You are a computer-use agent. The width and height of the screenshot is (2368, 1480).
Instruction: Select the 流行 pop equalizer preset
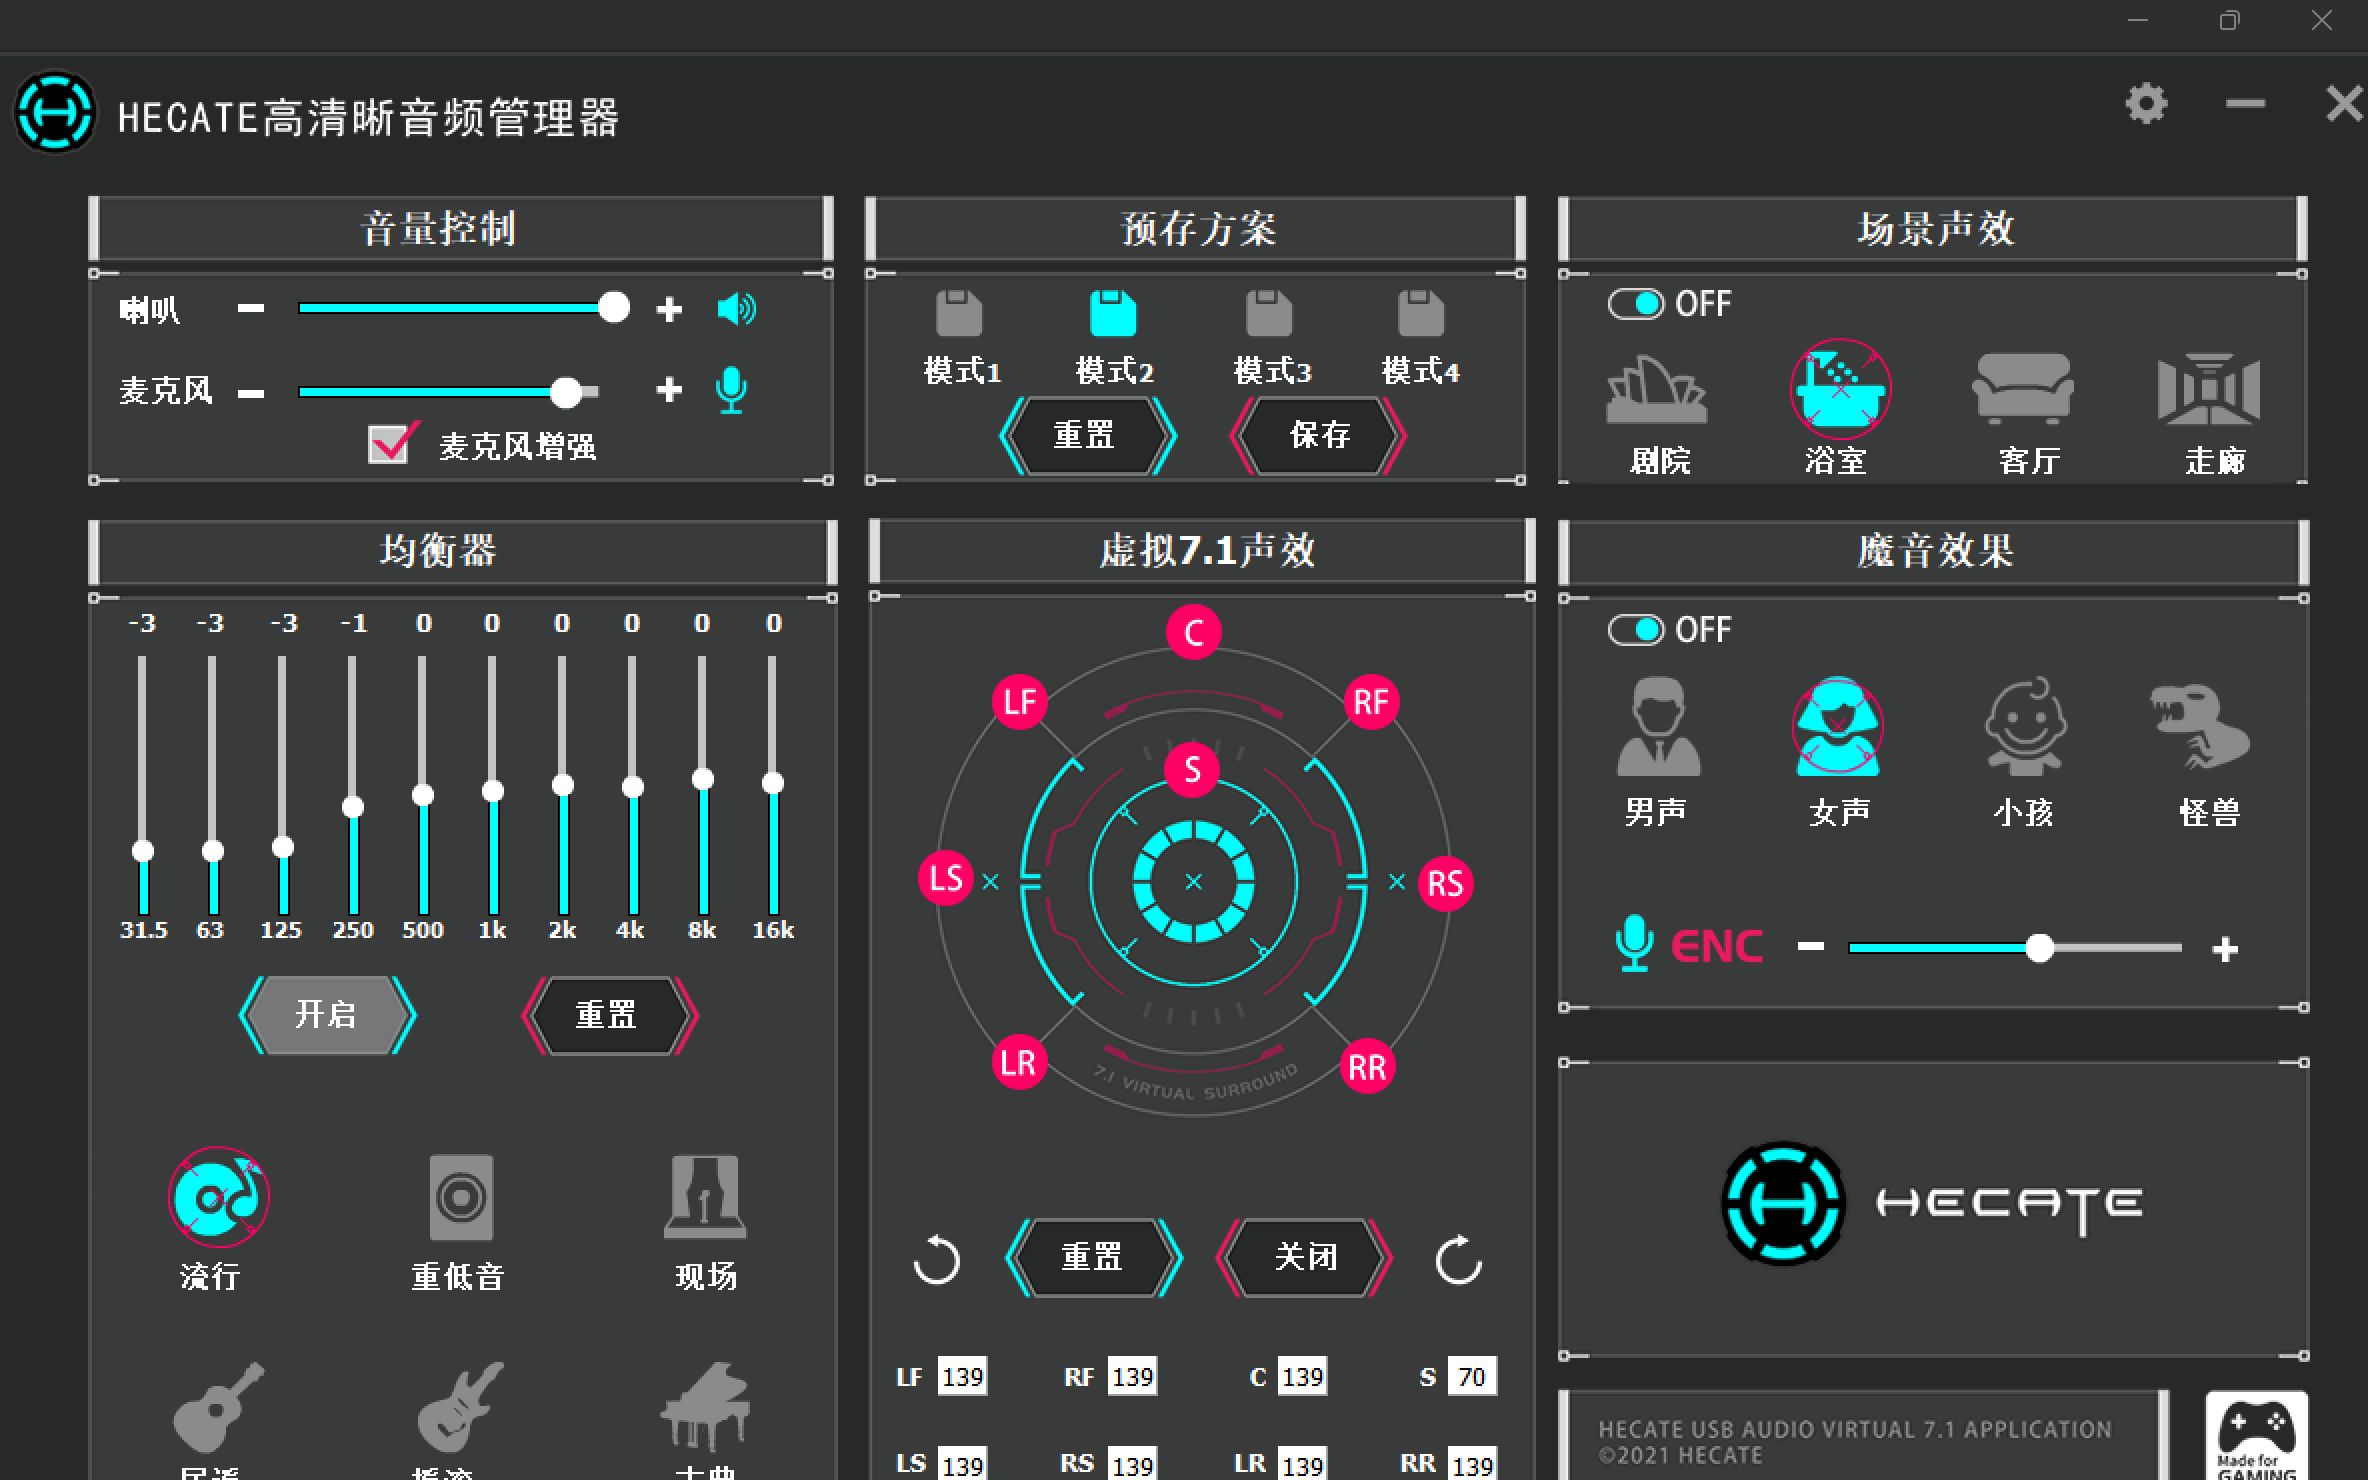(x=219, y=1197)
